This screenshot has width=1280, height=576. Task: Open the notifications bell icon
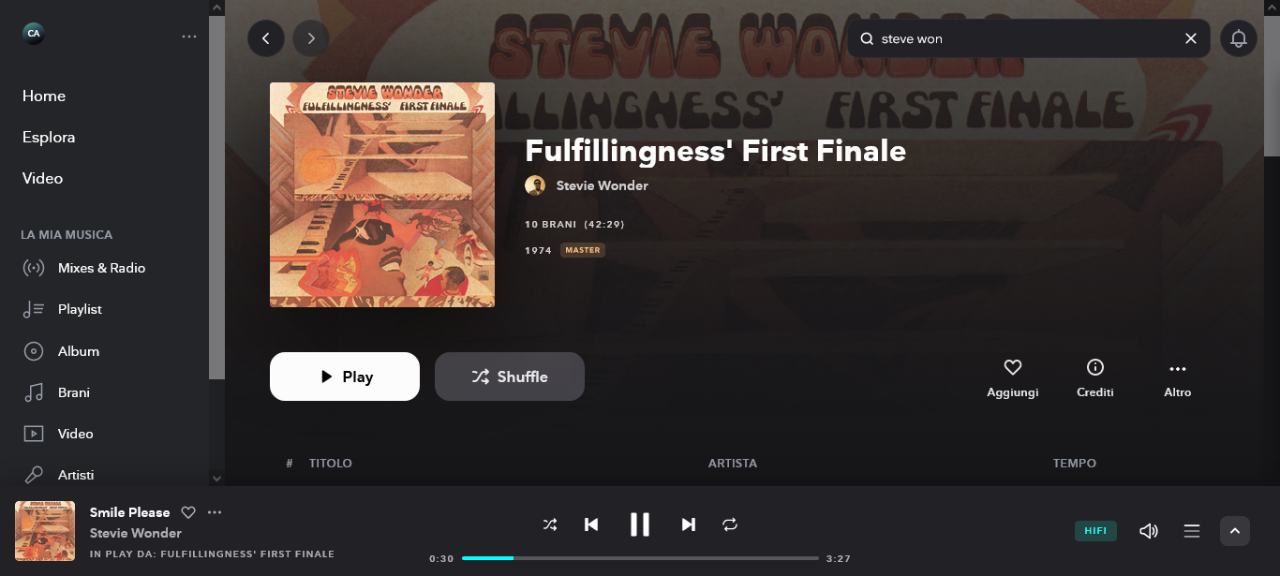1238,38
